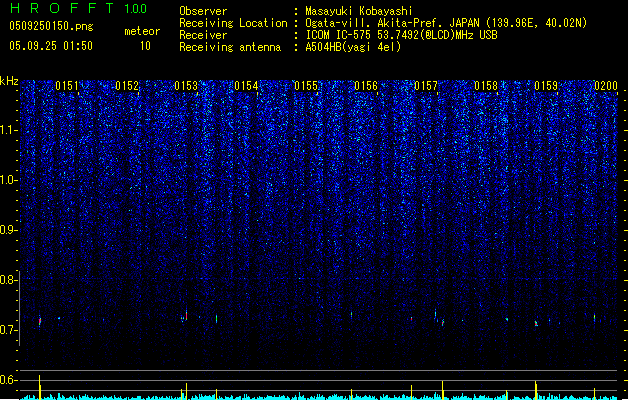
Task: Click the tallest yellow power spike before 0151
Action: click(40, 387)
